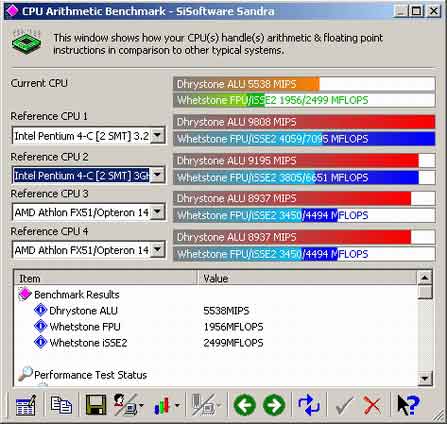Screen dimensions: 447x424
Task: Click the spreadsheet options icon in the toolbar
Action: pos(26,405)
